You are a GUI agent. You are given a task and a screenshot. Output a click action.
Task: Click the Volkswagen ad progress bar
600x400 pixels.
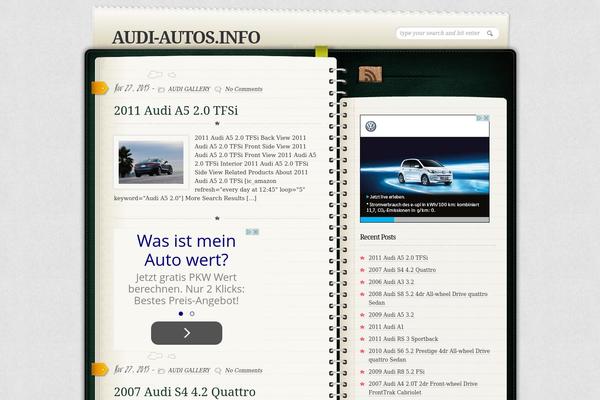click(x=425, y=220)
